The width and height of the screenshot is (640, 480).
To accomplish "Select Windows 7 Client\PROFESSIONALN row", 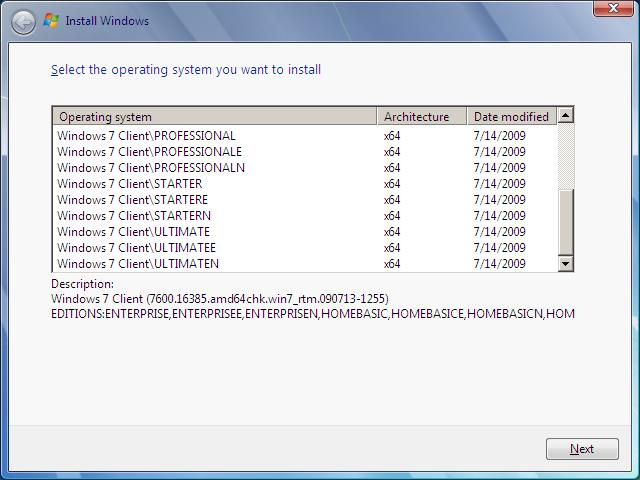I will (304, 167).
